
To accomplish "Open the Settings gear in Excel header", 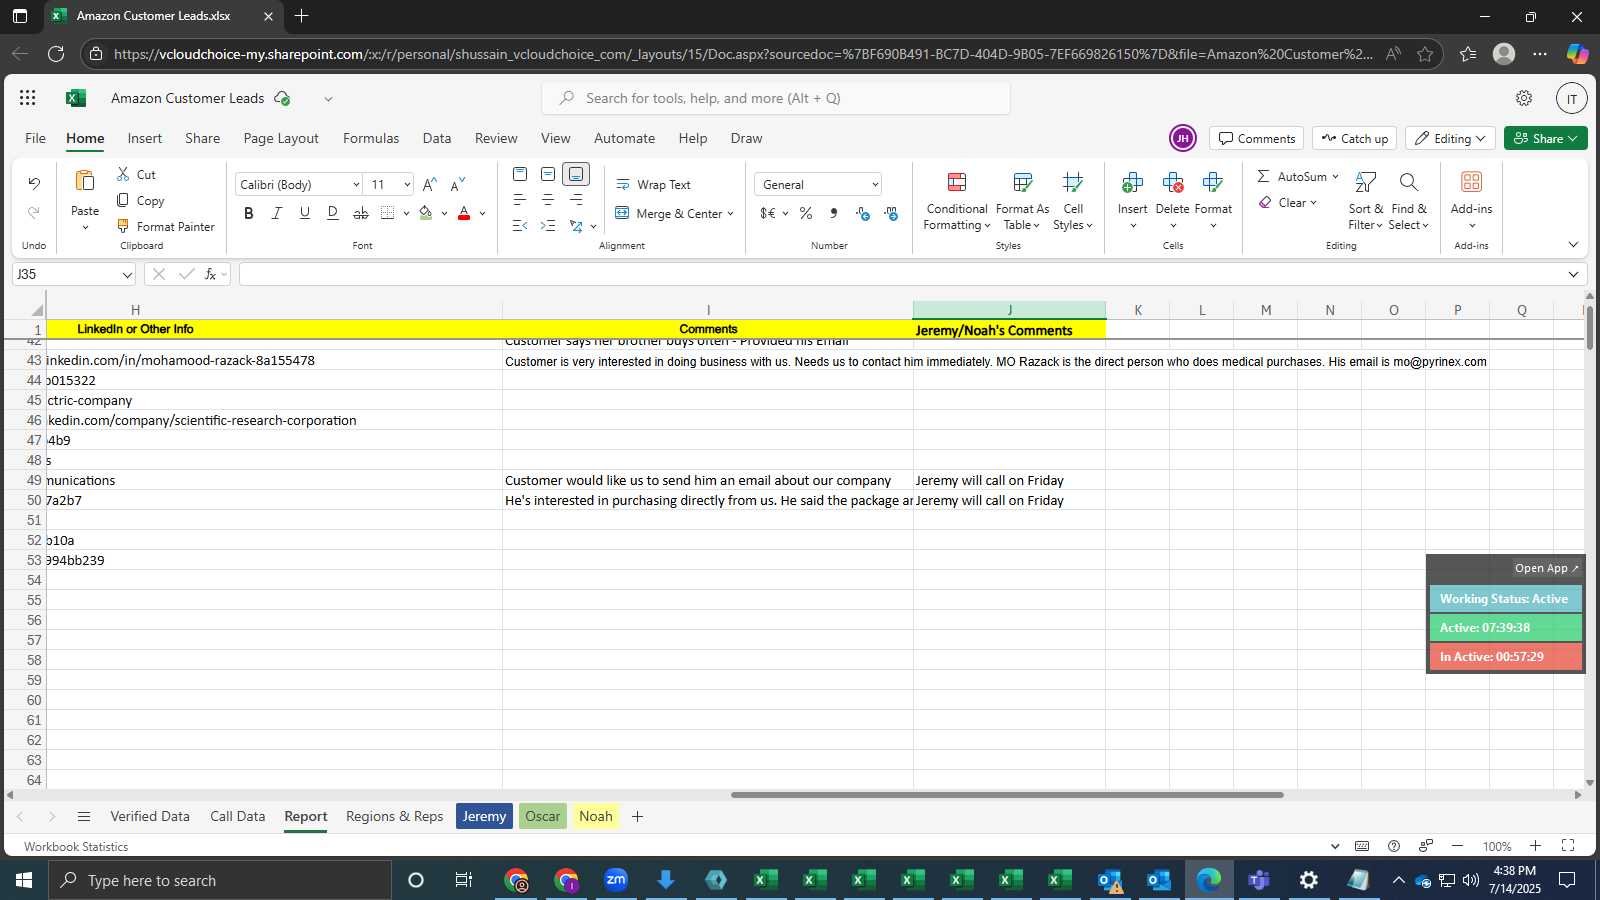I will click(1524, 98).
